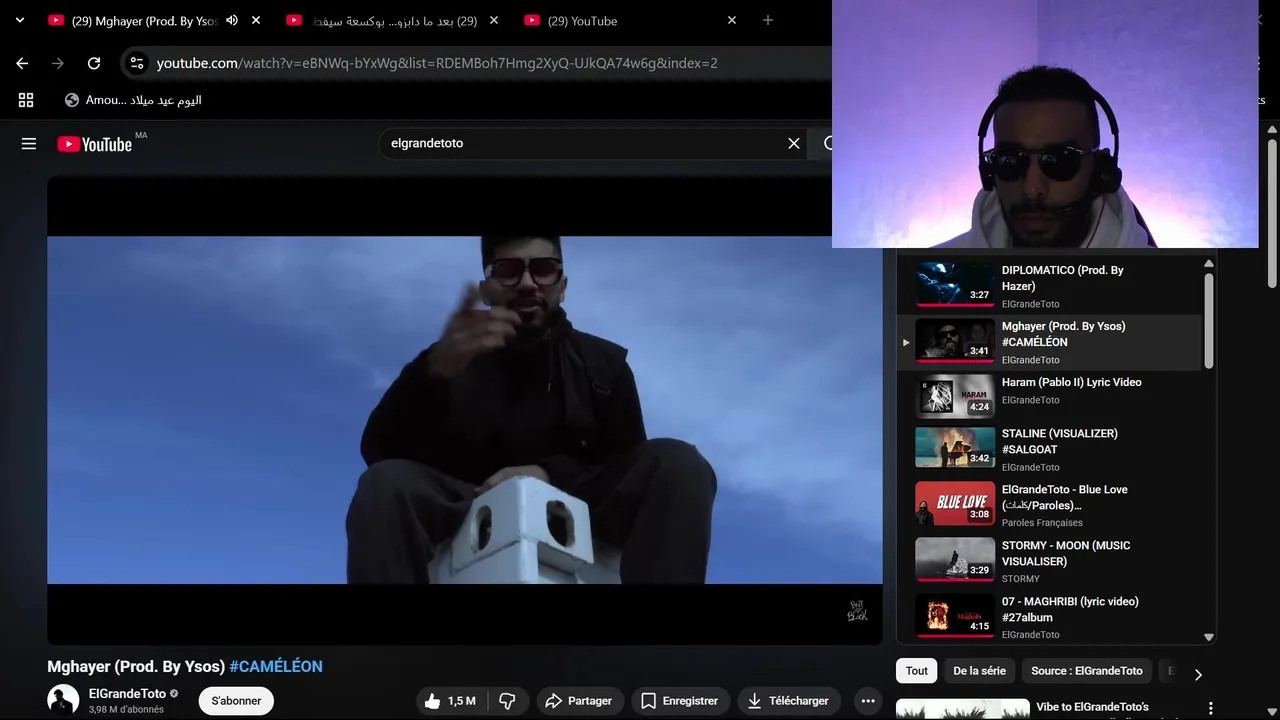
Task: Open the Amou bookmark in bookmarks bar
Action: [133, 100]
